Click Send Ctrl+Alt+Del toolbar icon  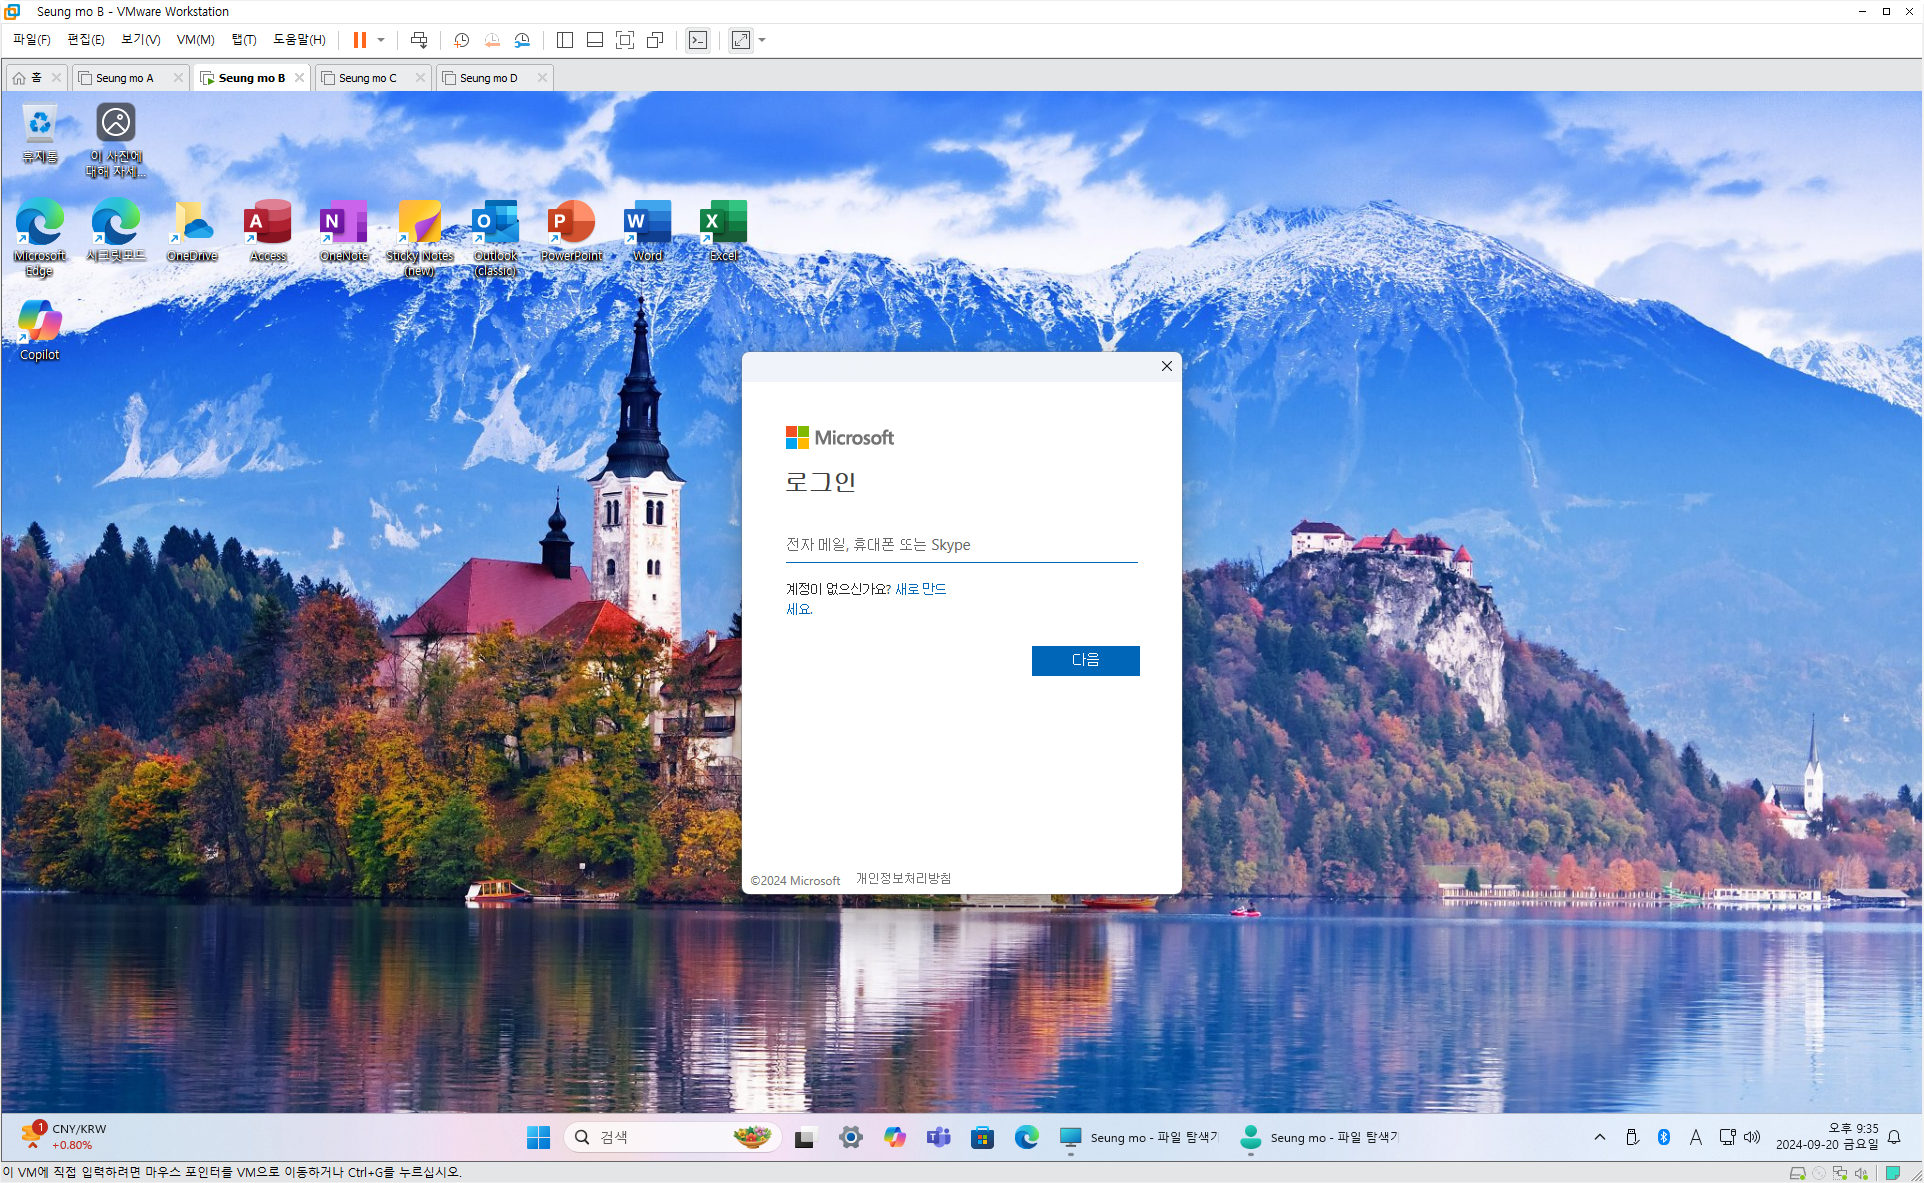click(419, 40)
